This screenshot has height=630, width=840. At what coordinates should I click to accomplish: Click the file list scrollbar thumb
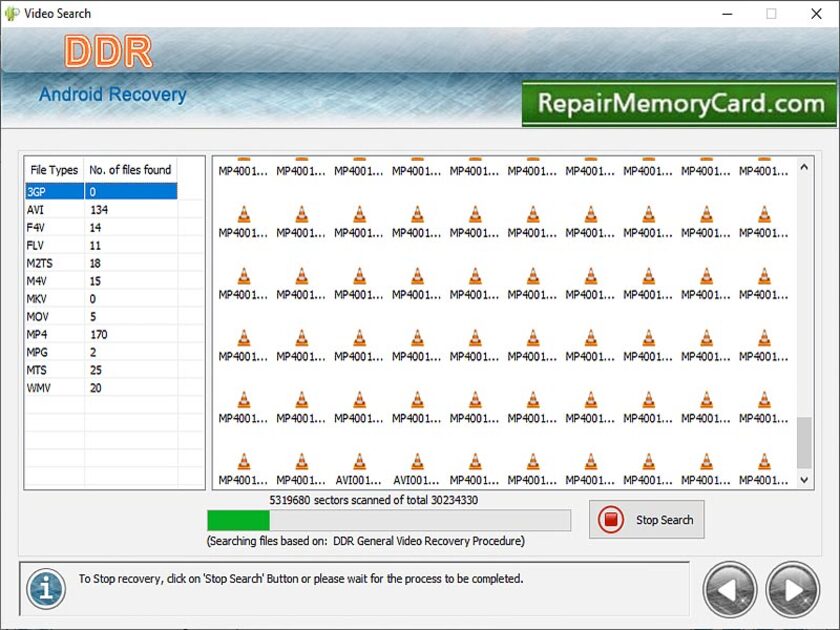(804, 443)
